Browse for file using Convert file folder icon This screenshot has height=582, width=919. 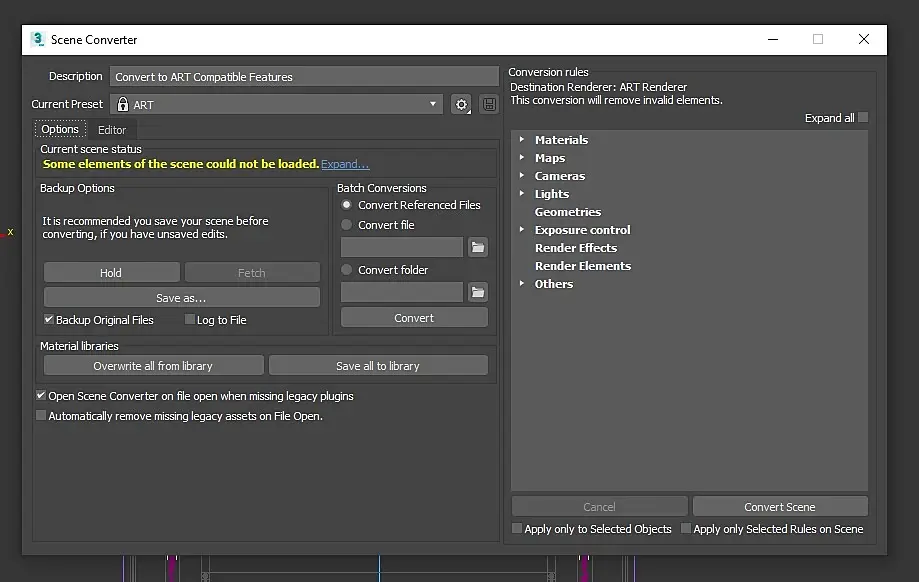click(x=478, y=247)
